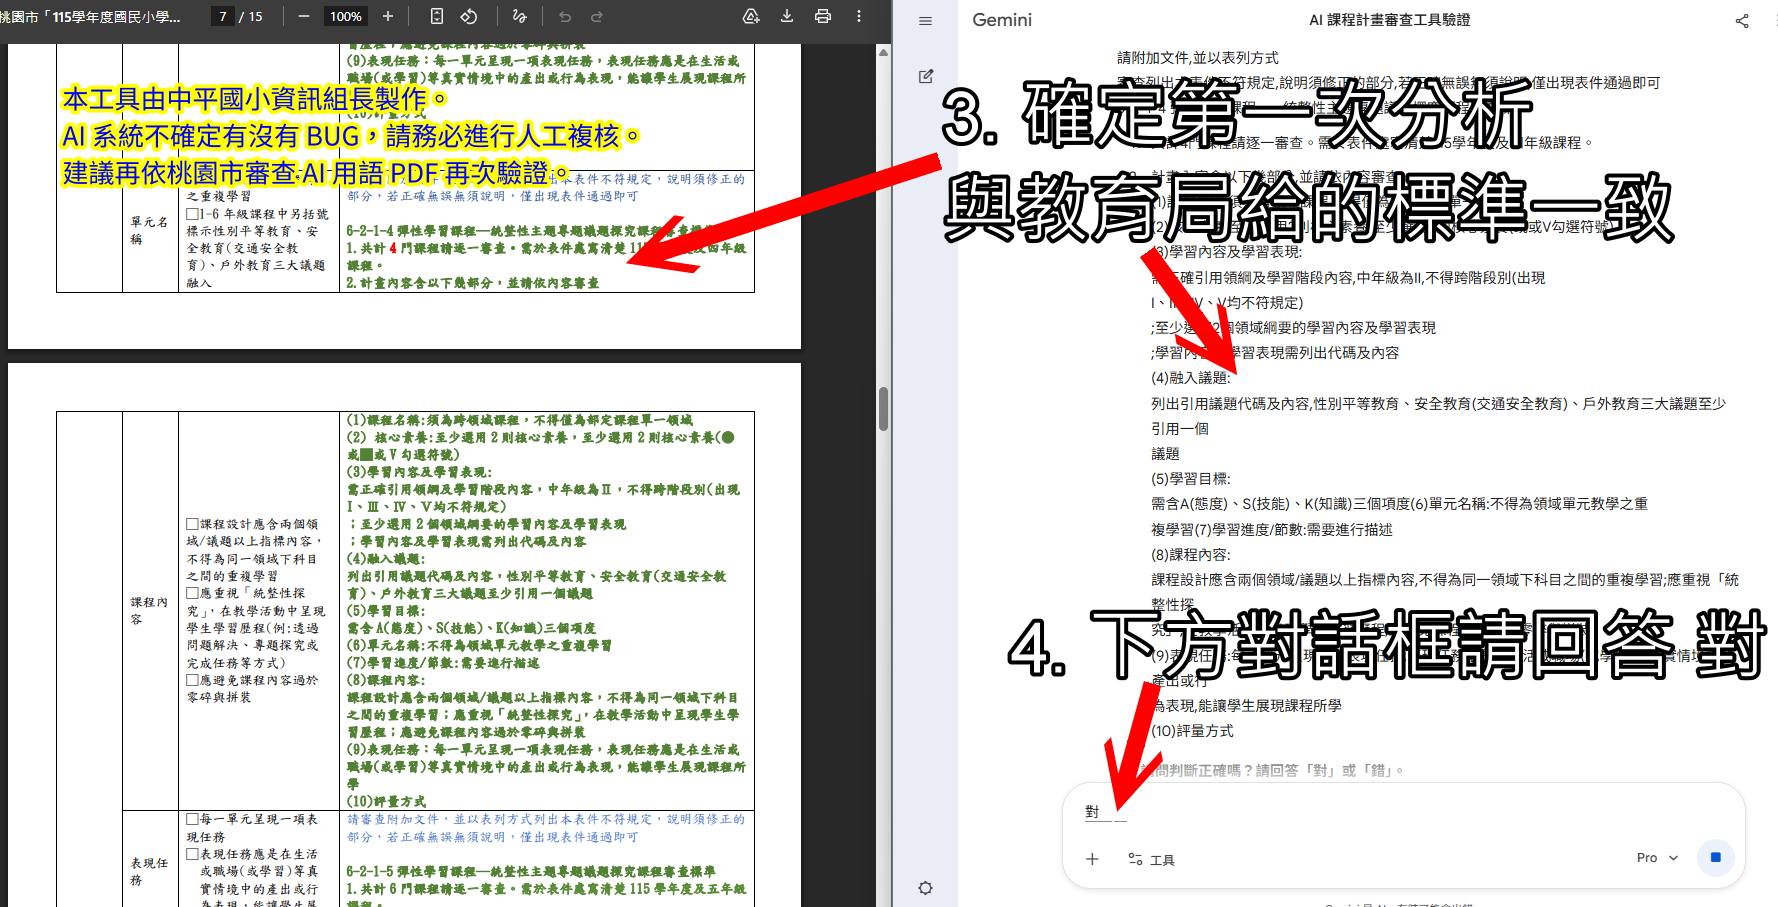Check the 表現任務應是在生活 checkbox
Screen dimensions: 1778x907
192,854
